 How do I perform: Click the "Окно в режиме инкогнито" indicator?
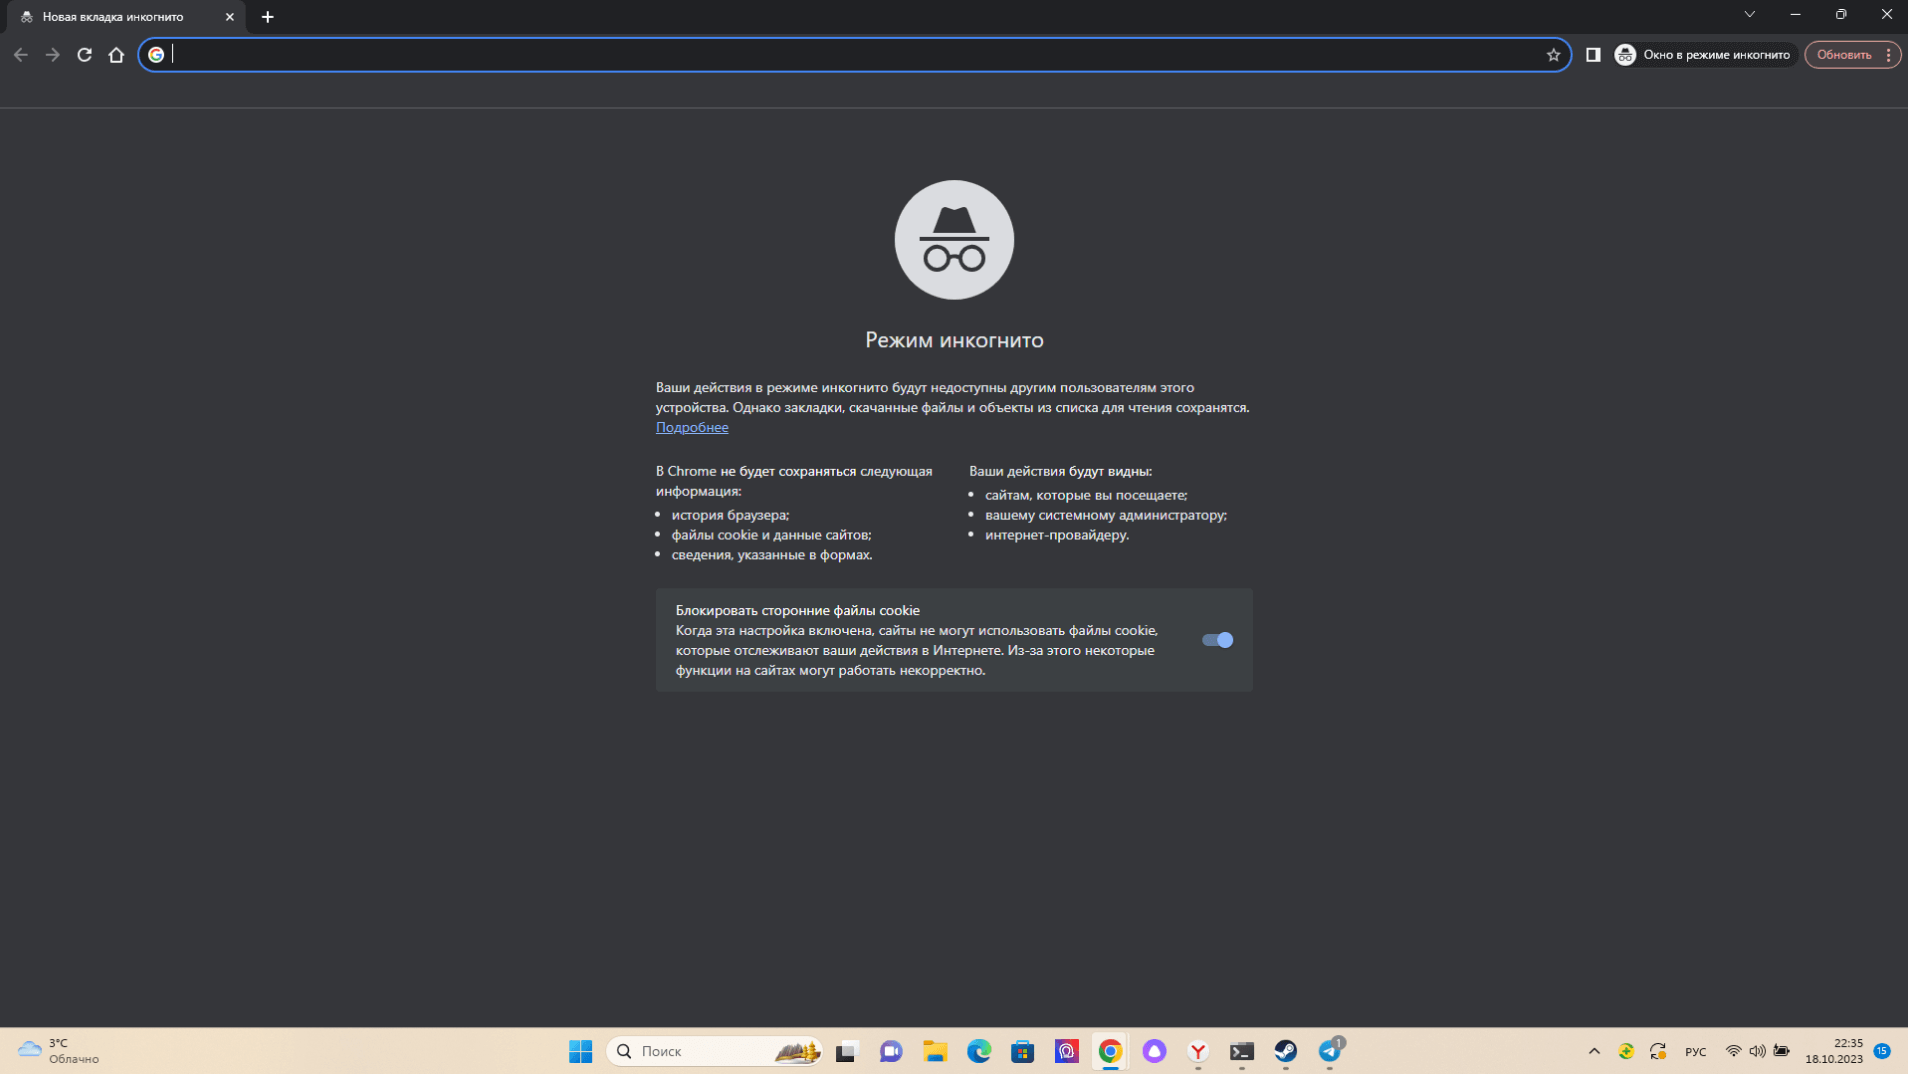point(1705,55)
